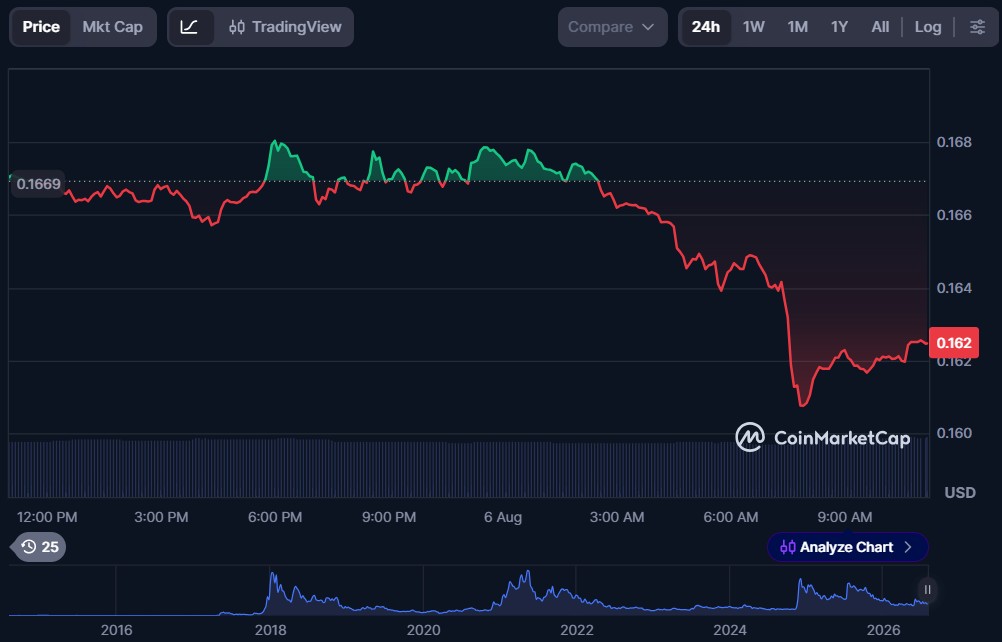1002x642 pixels.
Task: Click the volume bars under the price chart
Action: [x=468, y=468]
